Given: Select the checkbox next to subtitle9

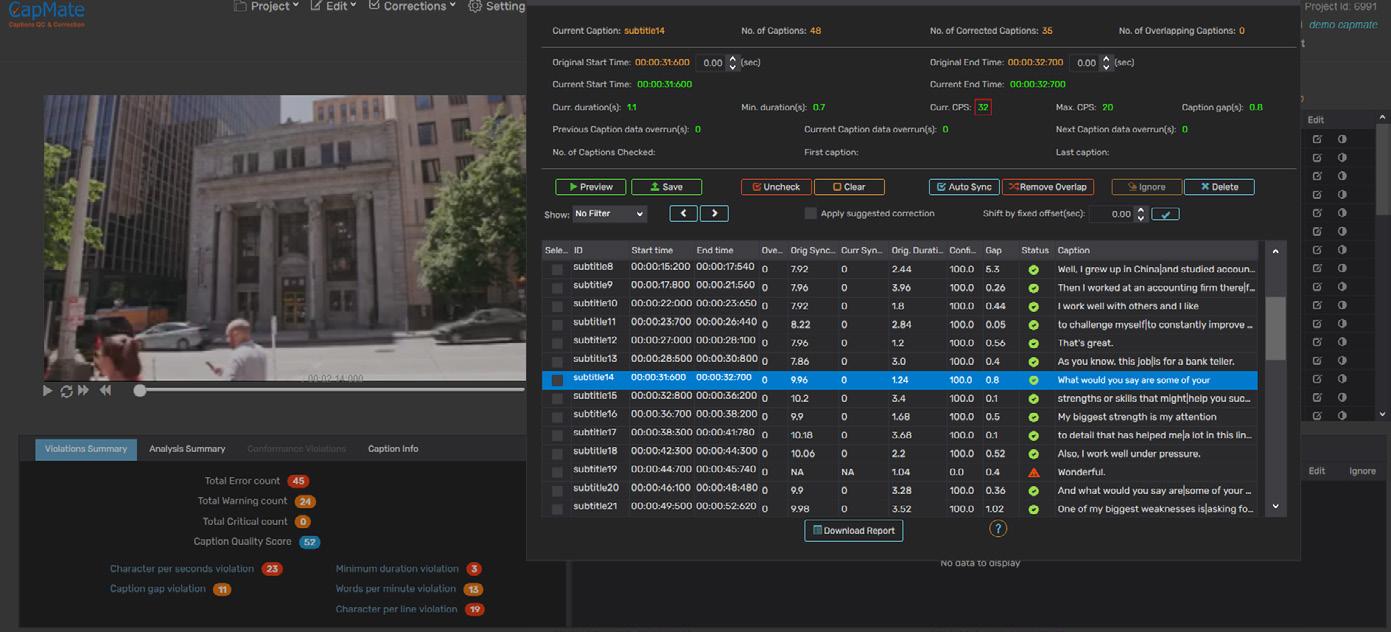Looking at the screenshot, I should [557, 288].
